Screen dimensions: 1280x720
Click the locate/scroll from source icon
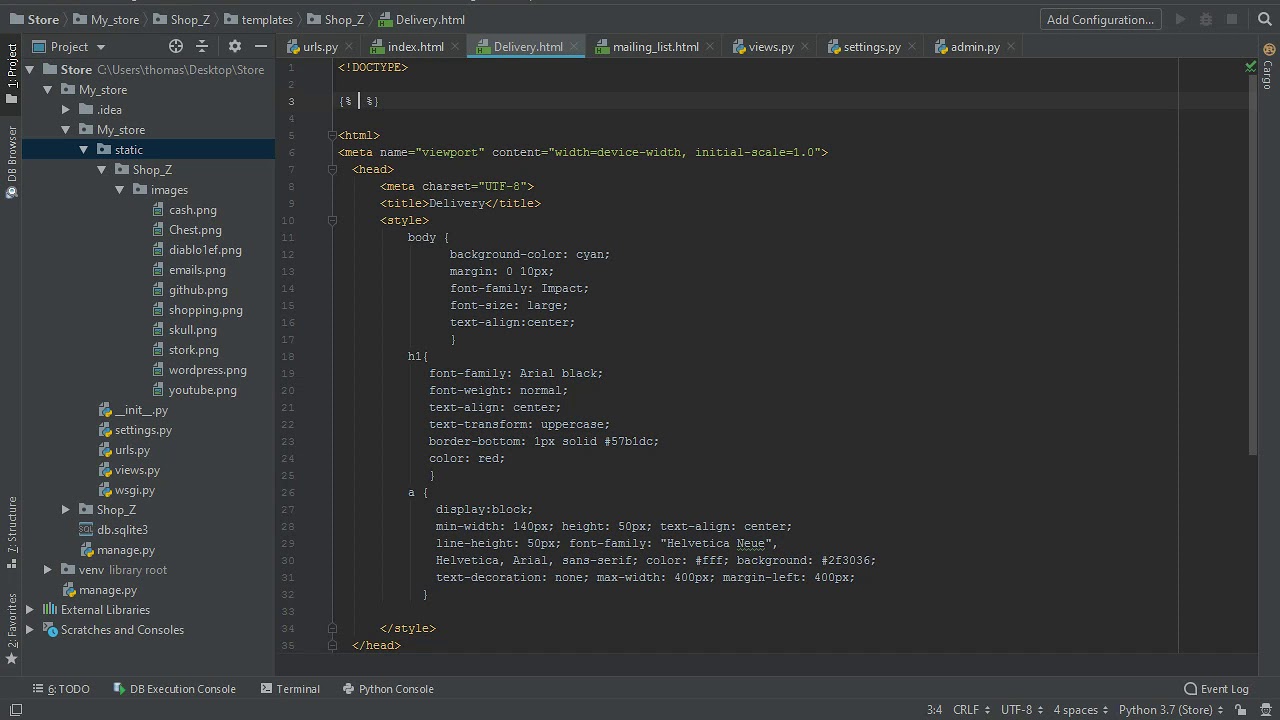[x=176, y=46]
